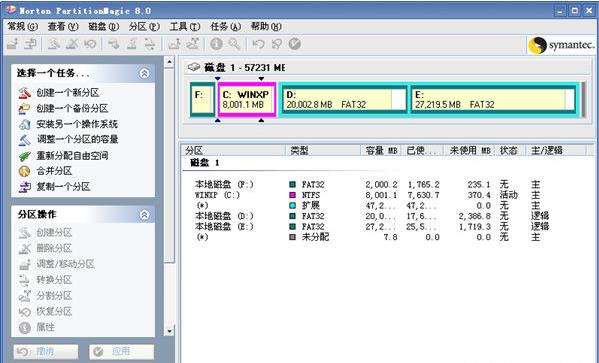Collapse the 分区操作 panel
The width and height of the screenshot is (599, 363).
pos(144,215)
